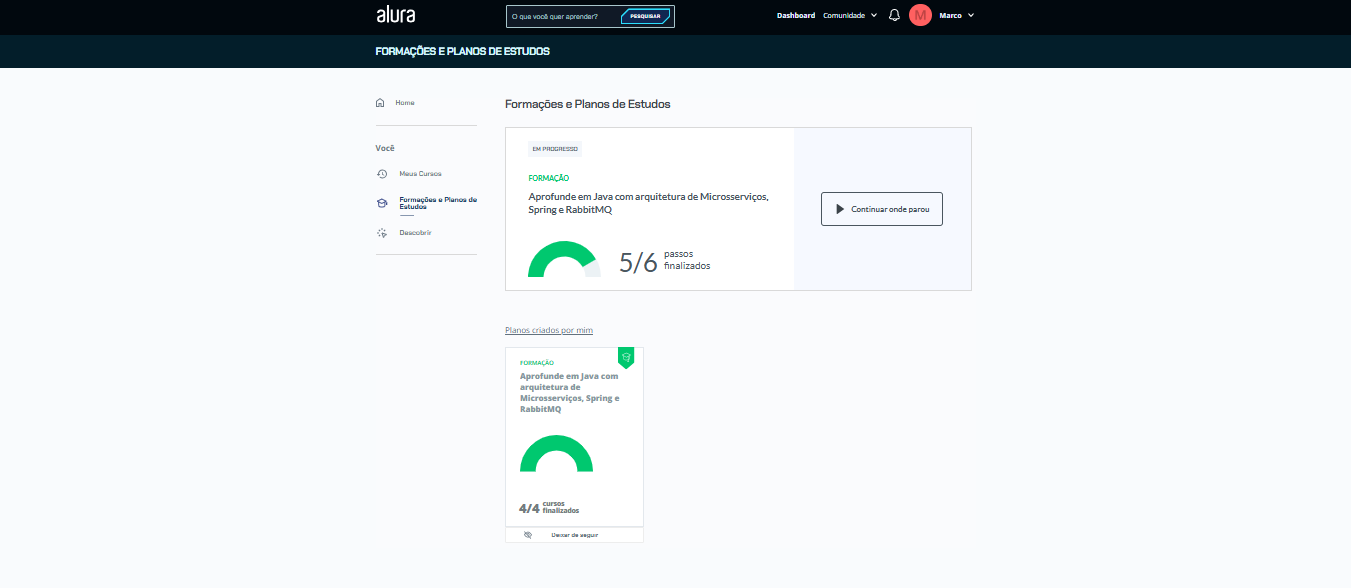Go to Home in the sidebar

tap(405, 102)
